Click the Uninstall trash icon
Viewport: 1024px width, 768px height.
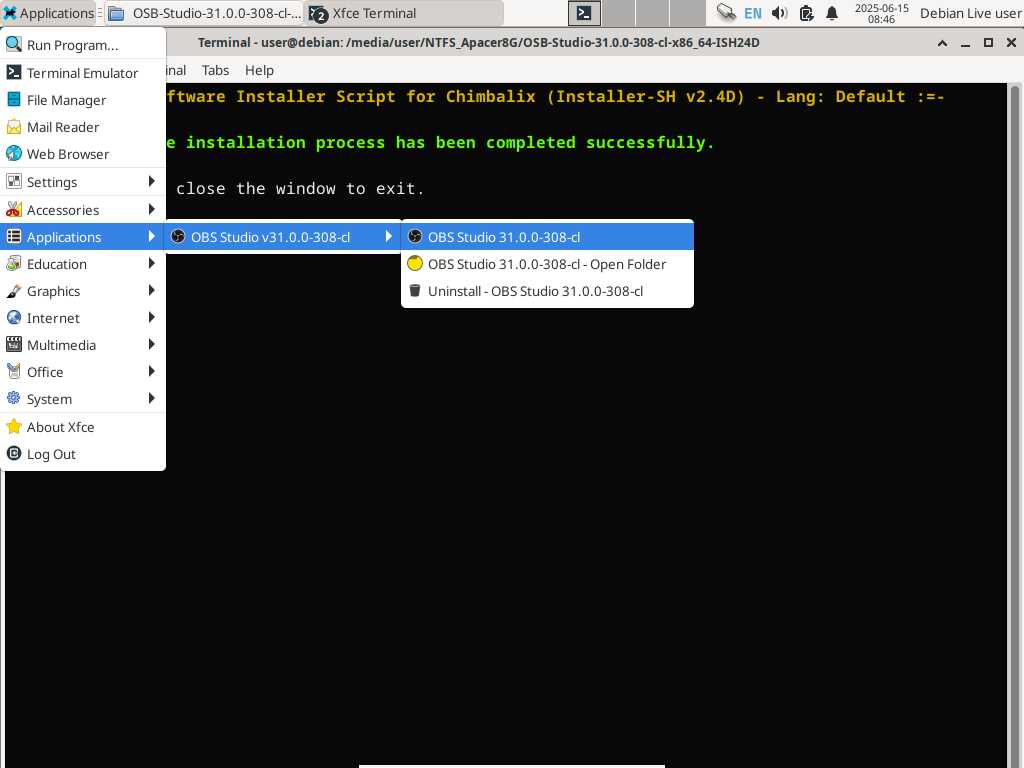click(x=415, y=290)
